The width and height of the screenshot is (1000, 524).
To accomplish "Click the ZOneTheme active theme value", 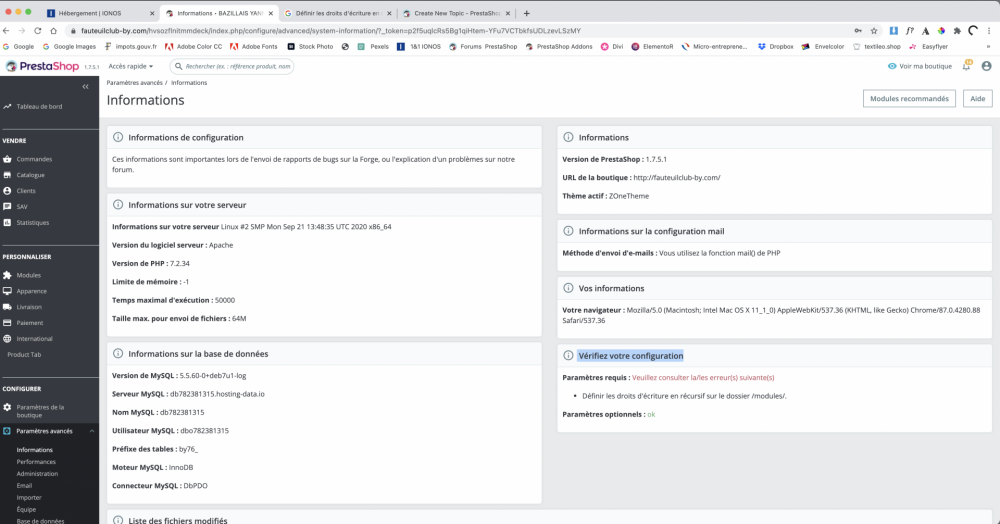I will [x=629, y=196].
